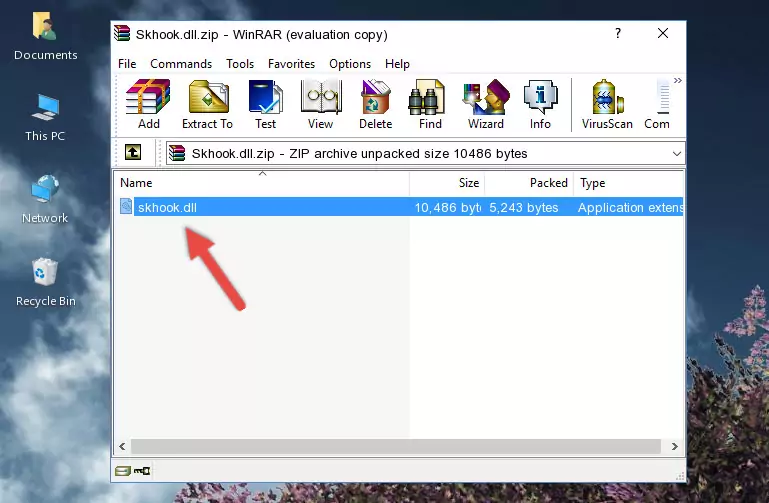The height and width of the screenshot is (503, 769).
Task: Sort by the Size column header
Action: [447, 183]
